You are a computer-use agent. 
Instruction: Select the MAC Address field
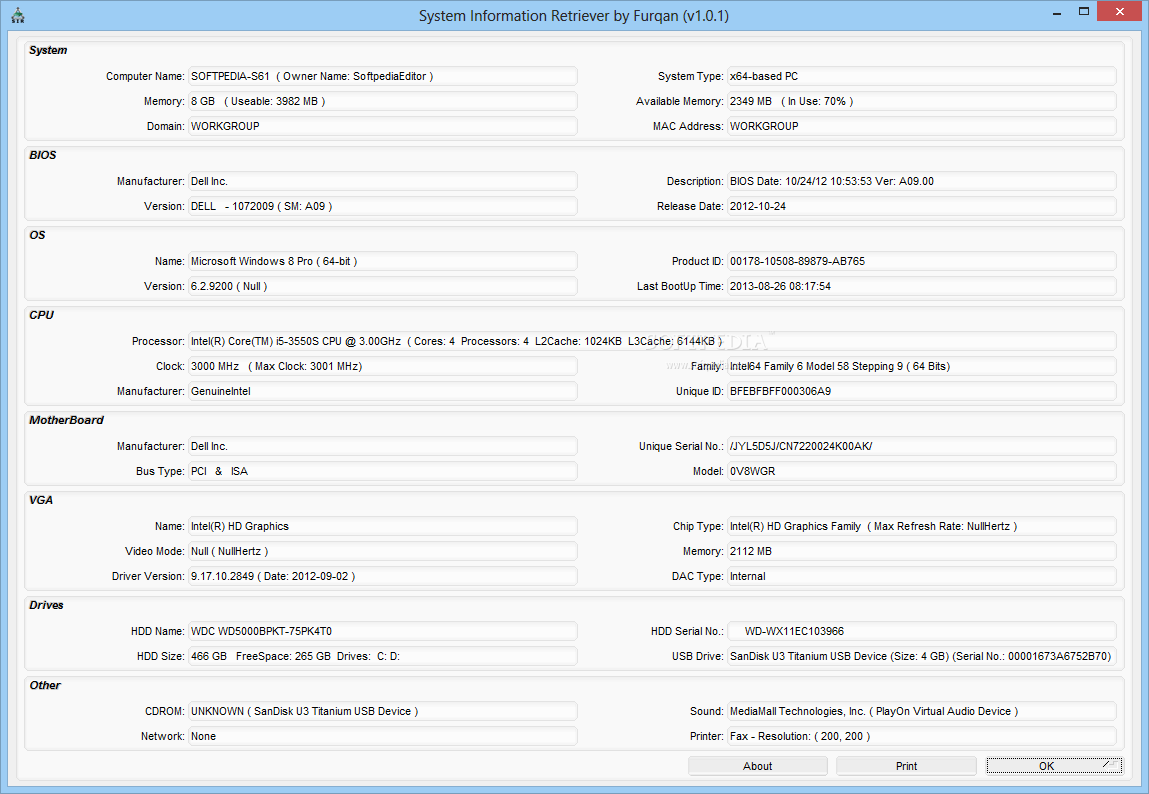922,126
